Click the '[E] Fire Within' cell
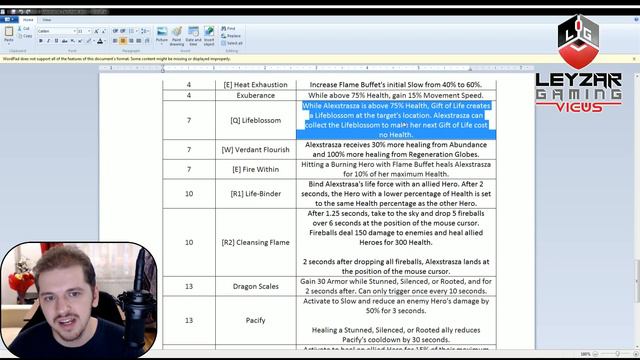This screenshot has width=640, height=360. [256, 169]
